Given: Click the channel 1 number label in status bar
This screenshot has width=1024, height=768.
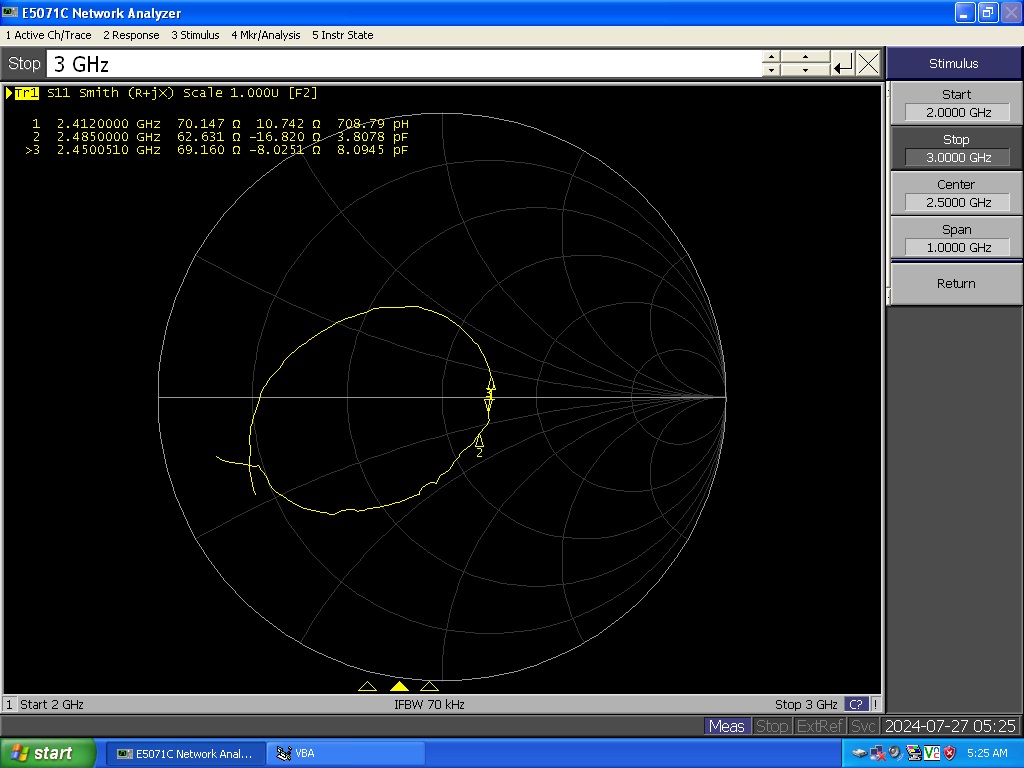Looking at the screenshot, I should [9, 704].
